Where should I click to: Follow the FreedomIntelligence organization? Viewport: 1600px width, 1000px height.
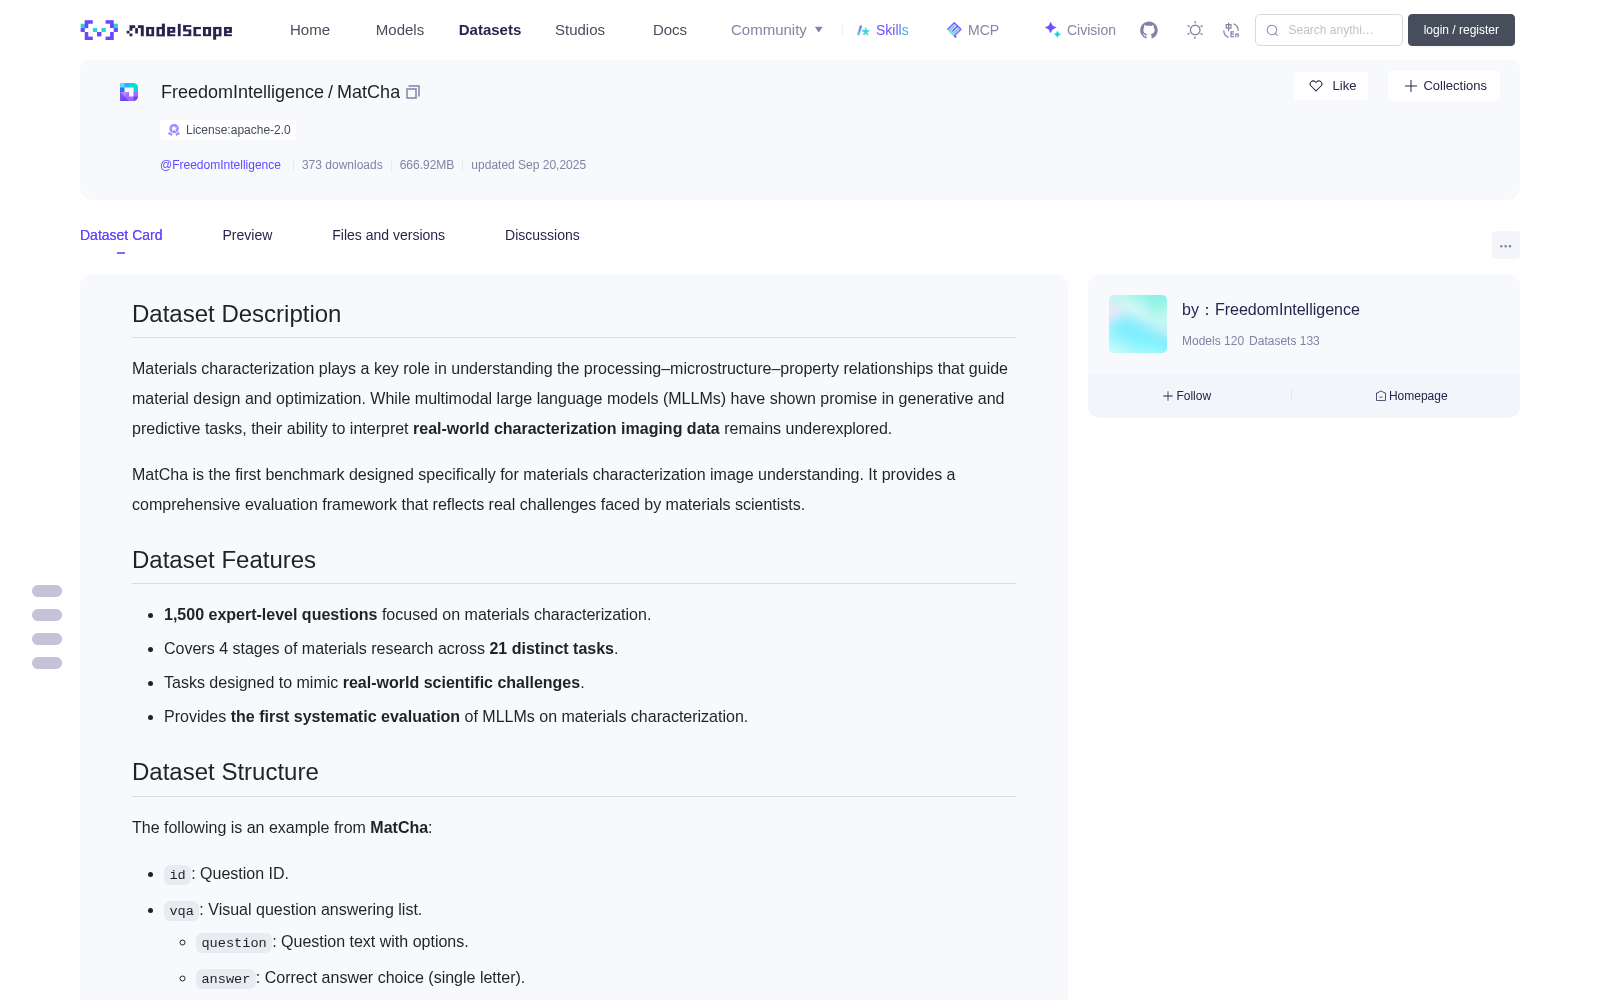click(1187, 396)
